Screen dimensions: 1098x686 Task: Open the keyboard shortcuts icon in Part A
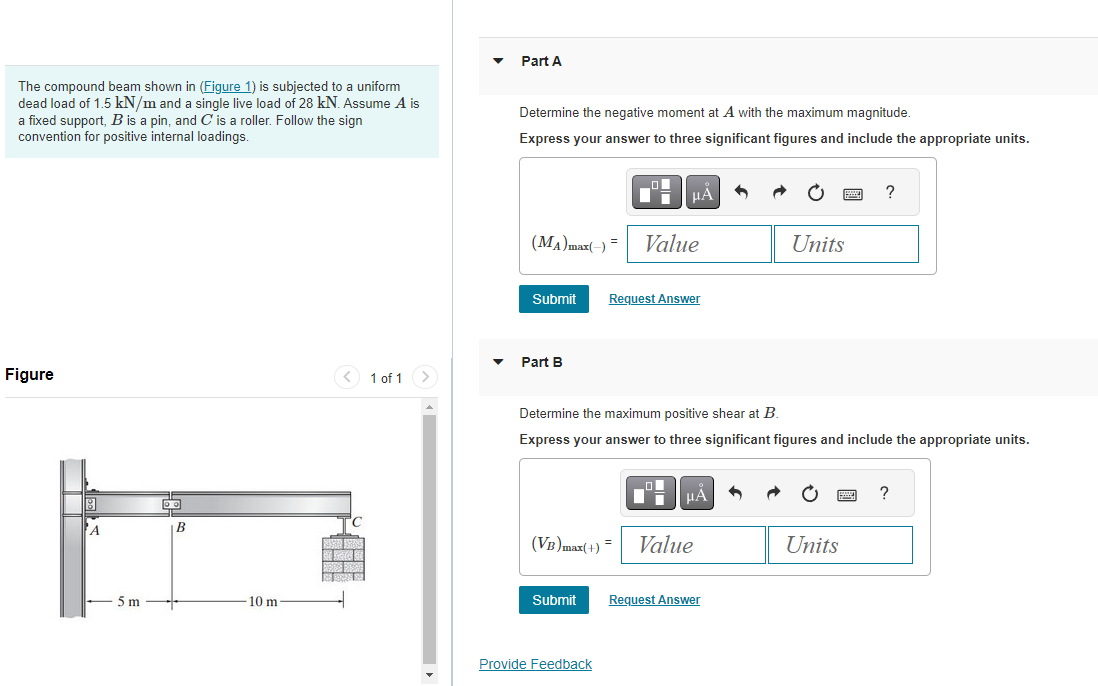point(852,191)
